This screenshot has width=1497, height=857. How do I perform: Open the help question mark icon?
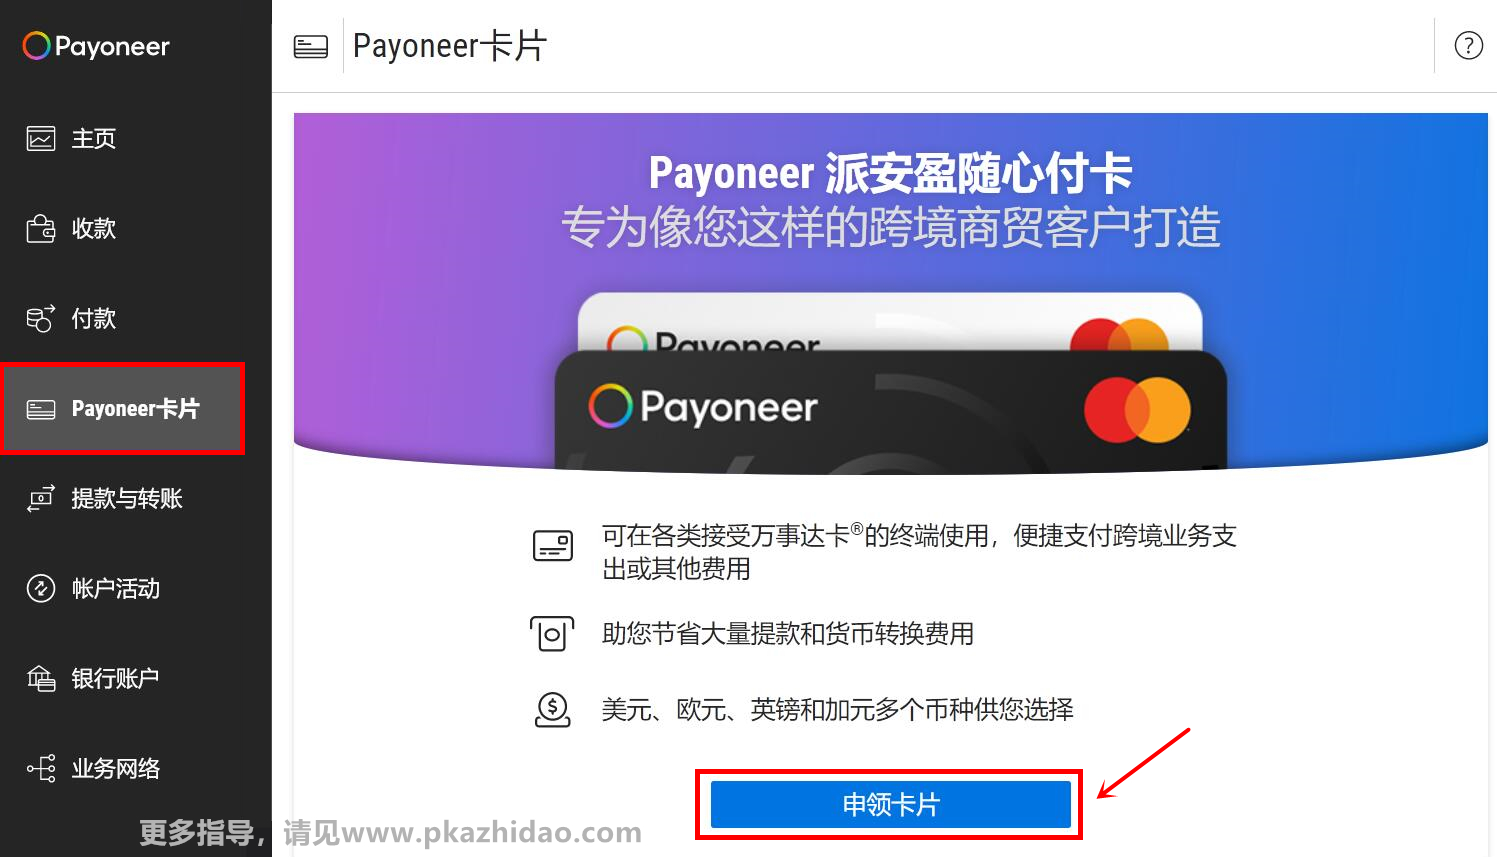(1468, 46)
